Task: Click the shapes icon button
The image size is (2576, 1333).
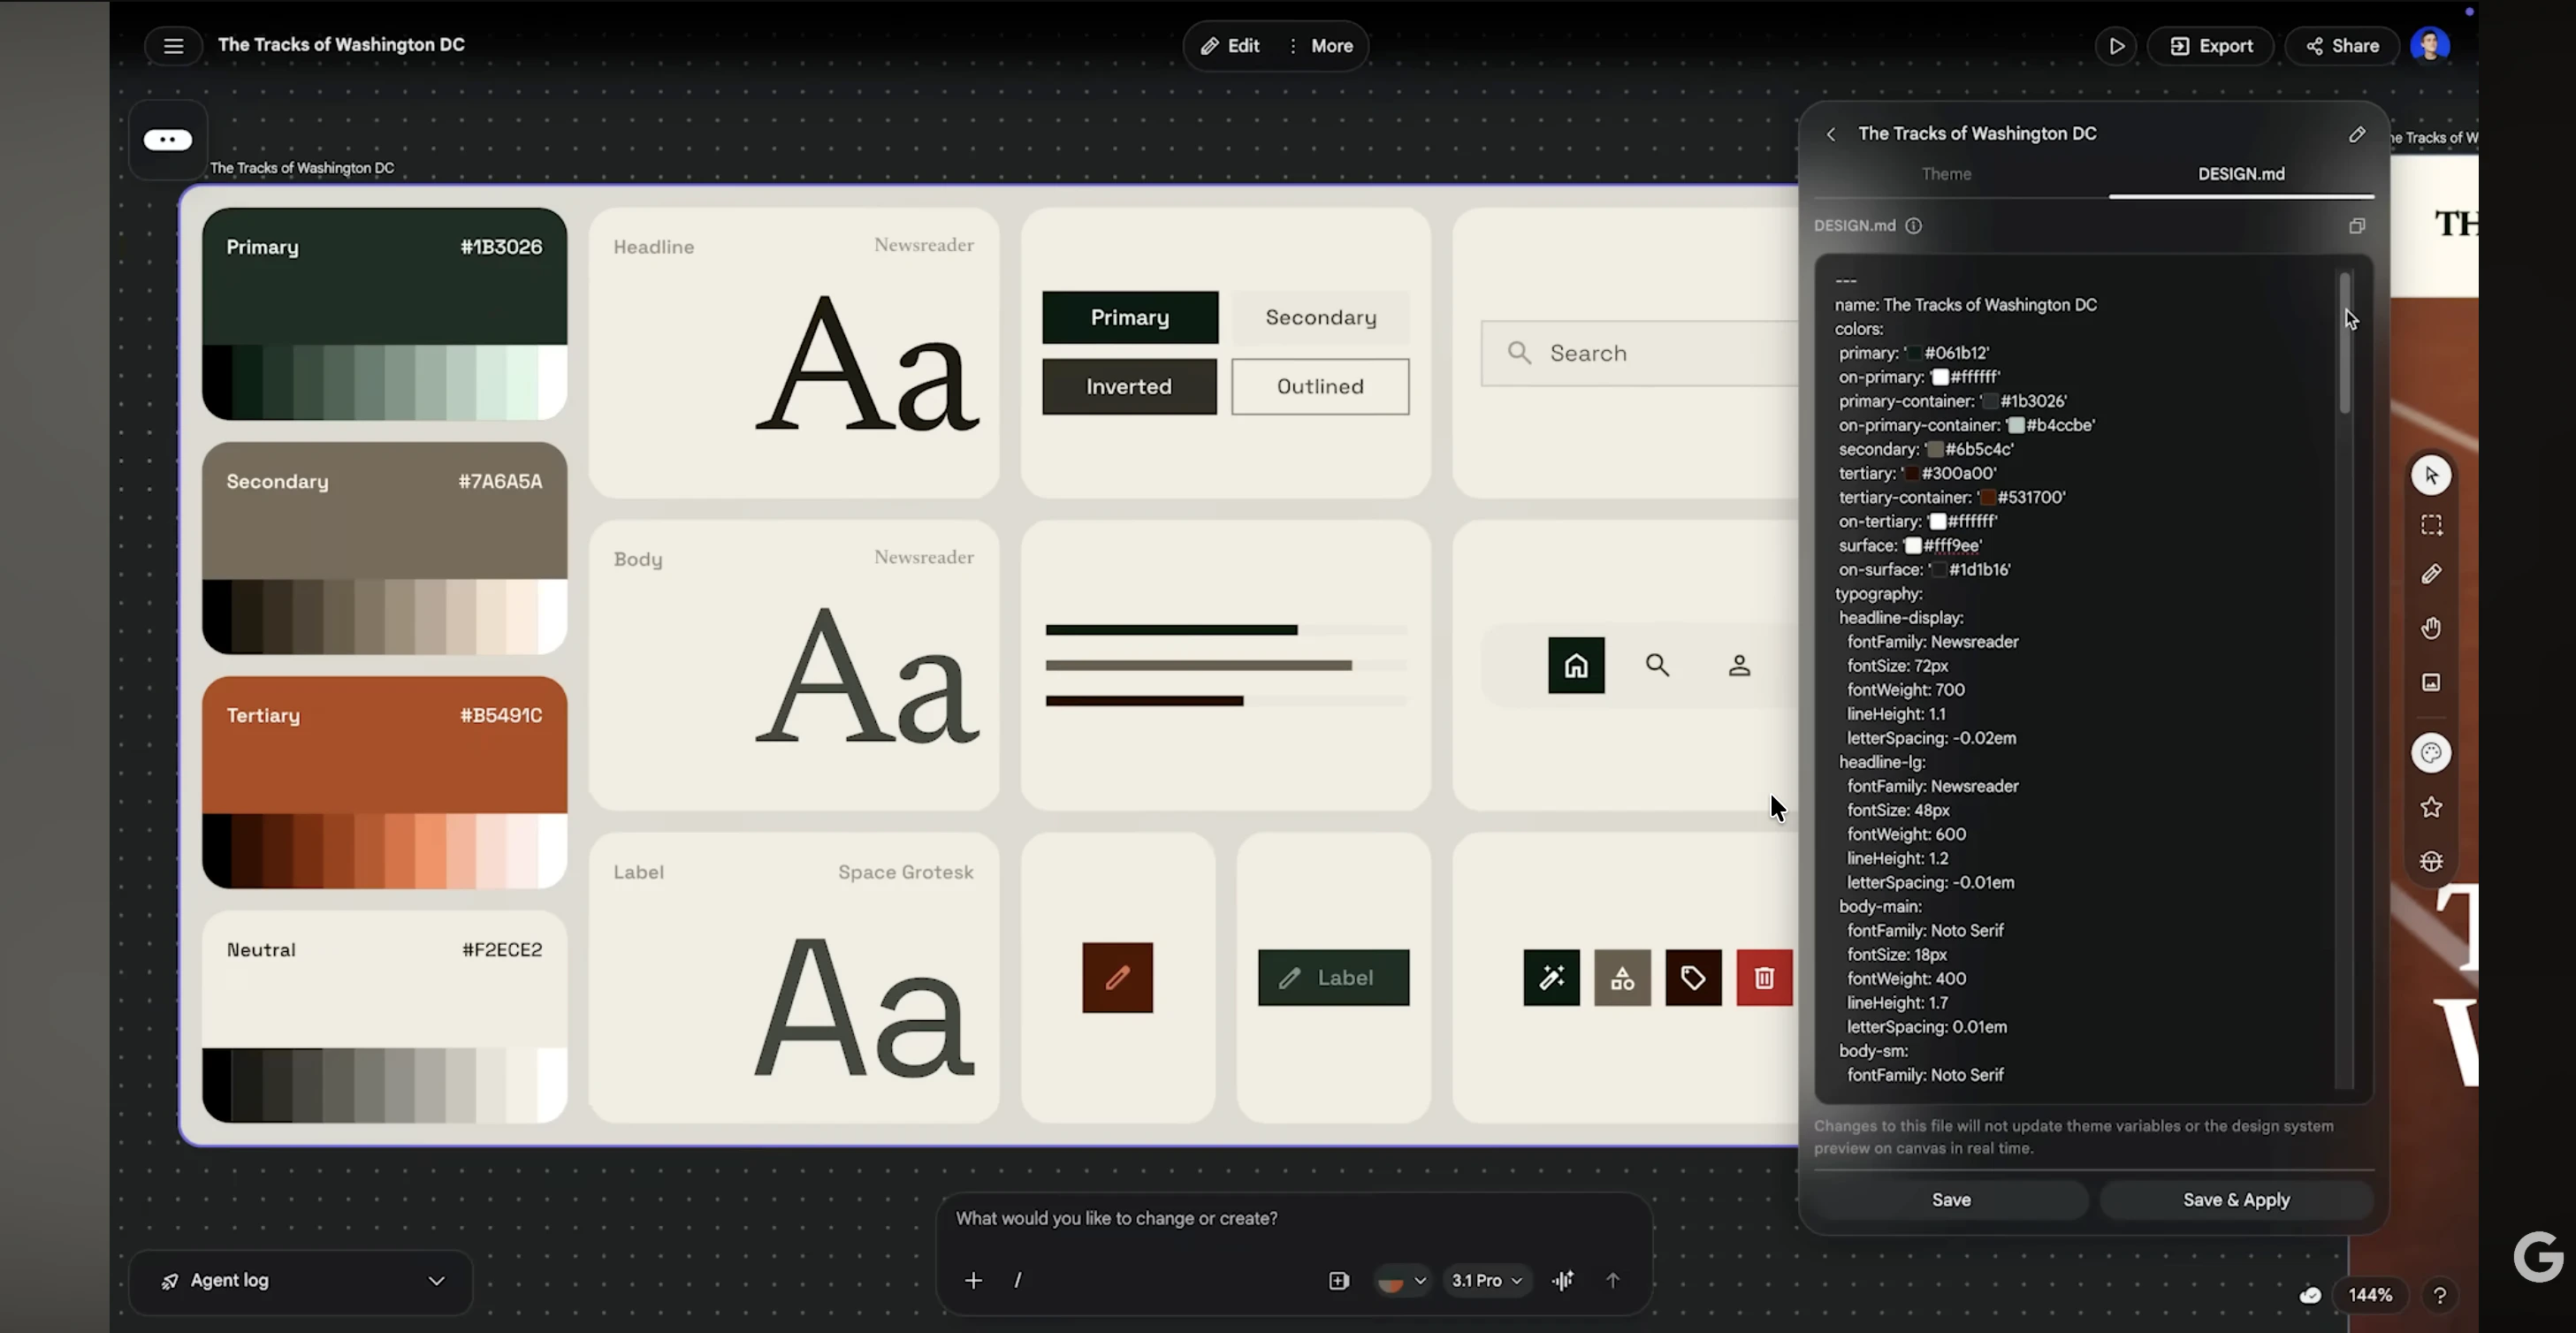Action: (1622, 978)
